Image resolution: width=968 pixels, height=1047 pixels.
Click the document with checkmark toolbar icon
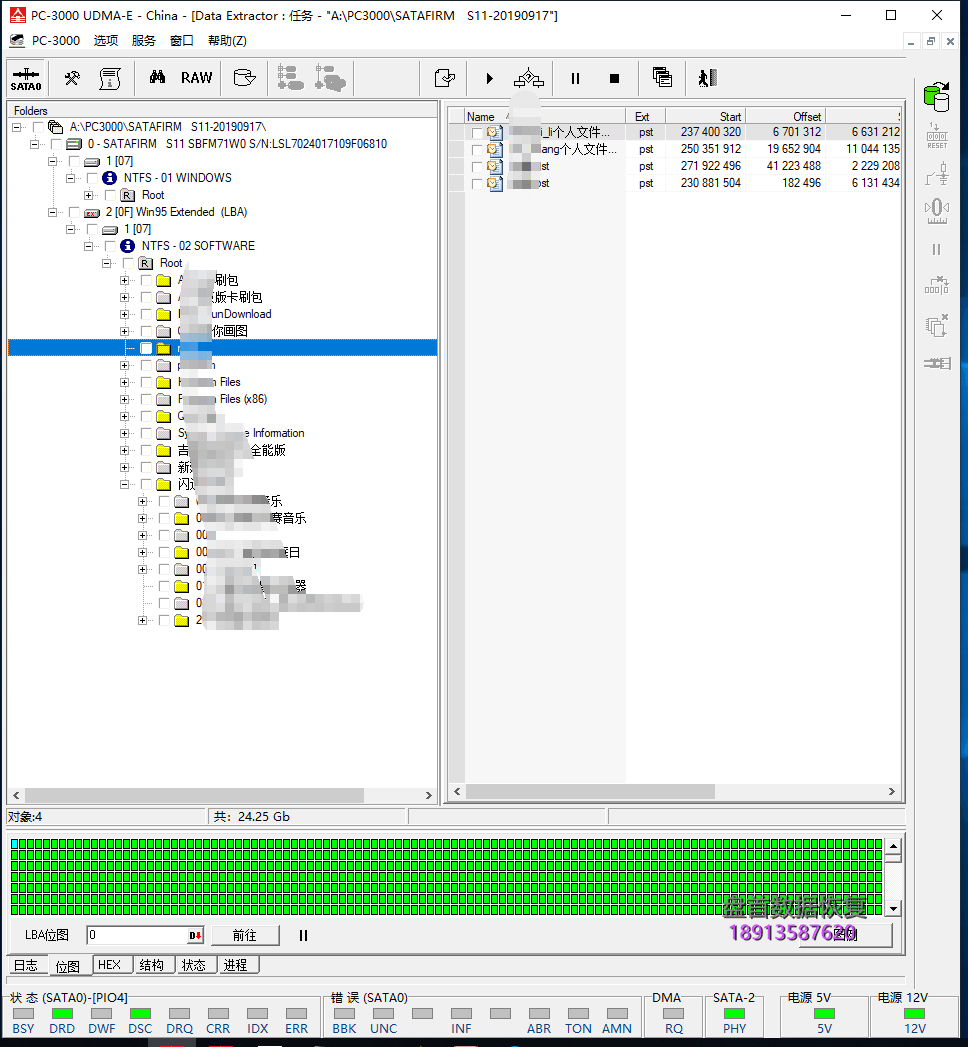coord(445,78)
